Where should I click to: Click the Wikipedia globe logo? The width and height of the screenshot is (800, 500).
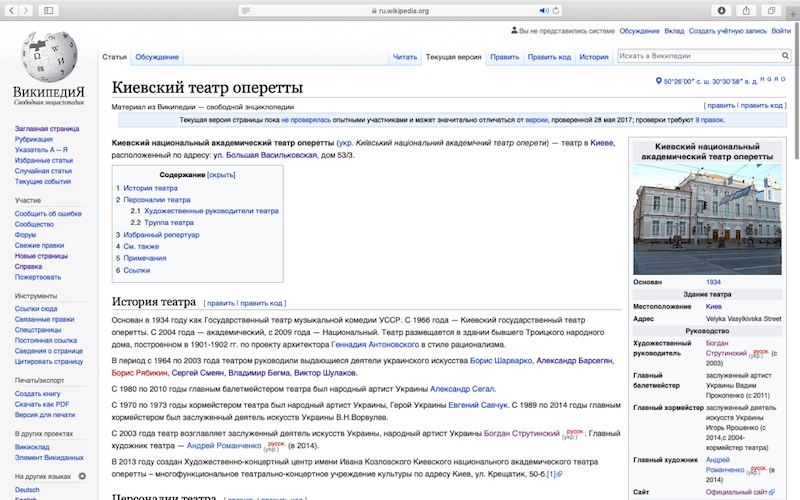(x=49, y=57)
